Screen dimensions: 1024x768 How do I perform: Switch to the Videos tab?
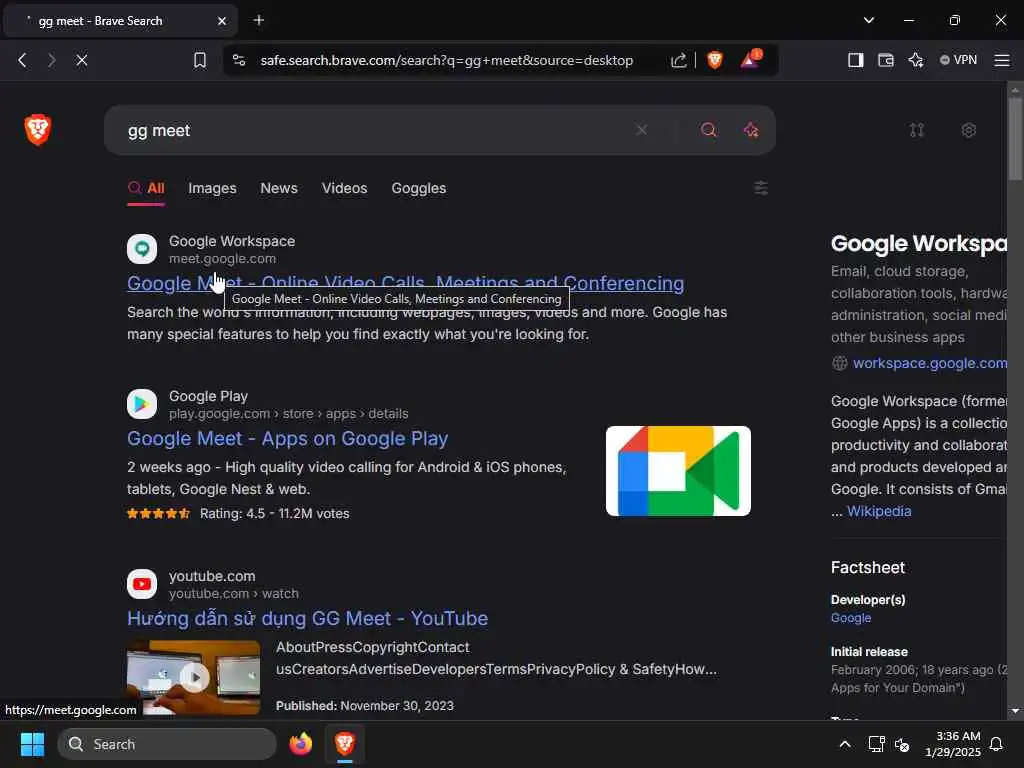coord(344,188)
